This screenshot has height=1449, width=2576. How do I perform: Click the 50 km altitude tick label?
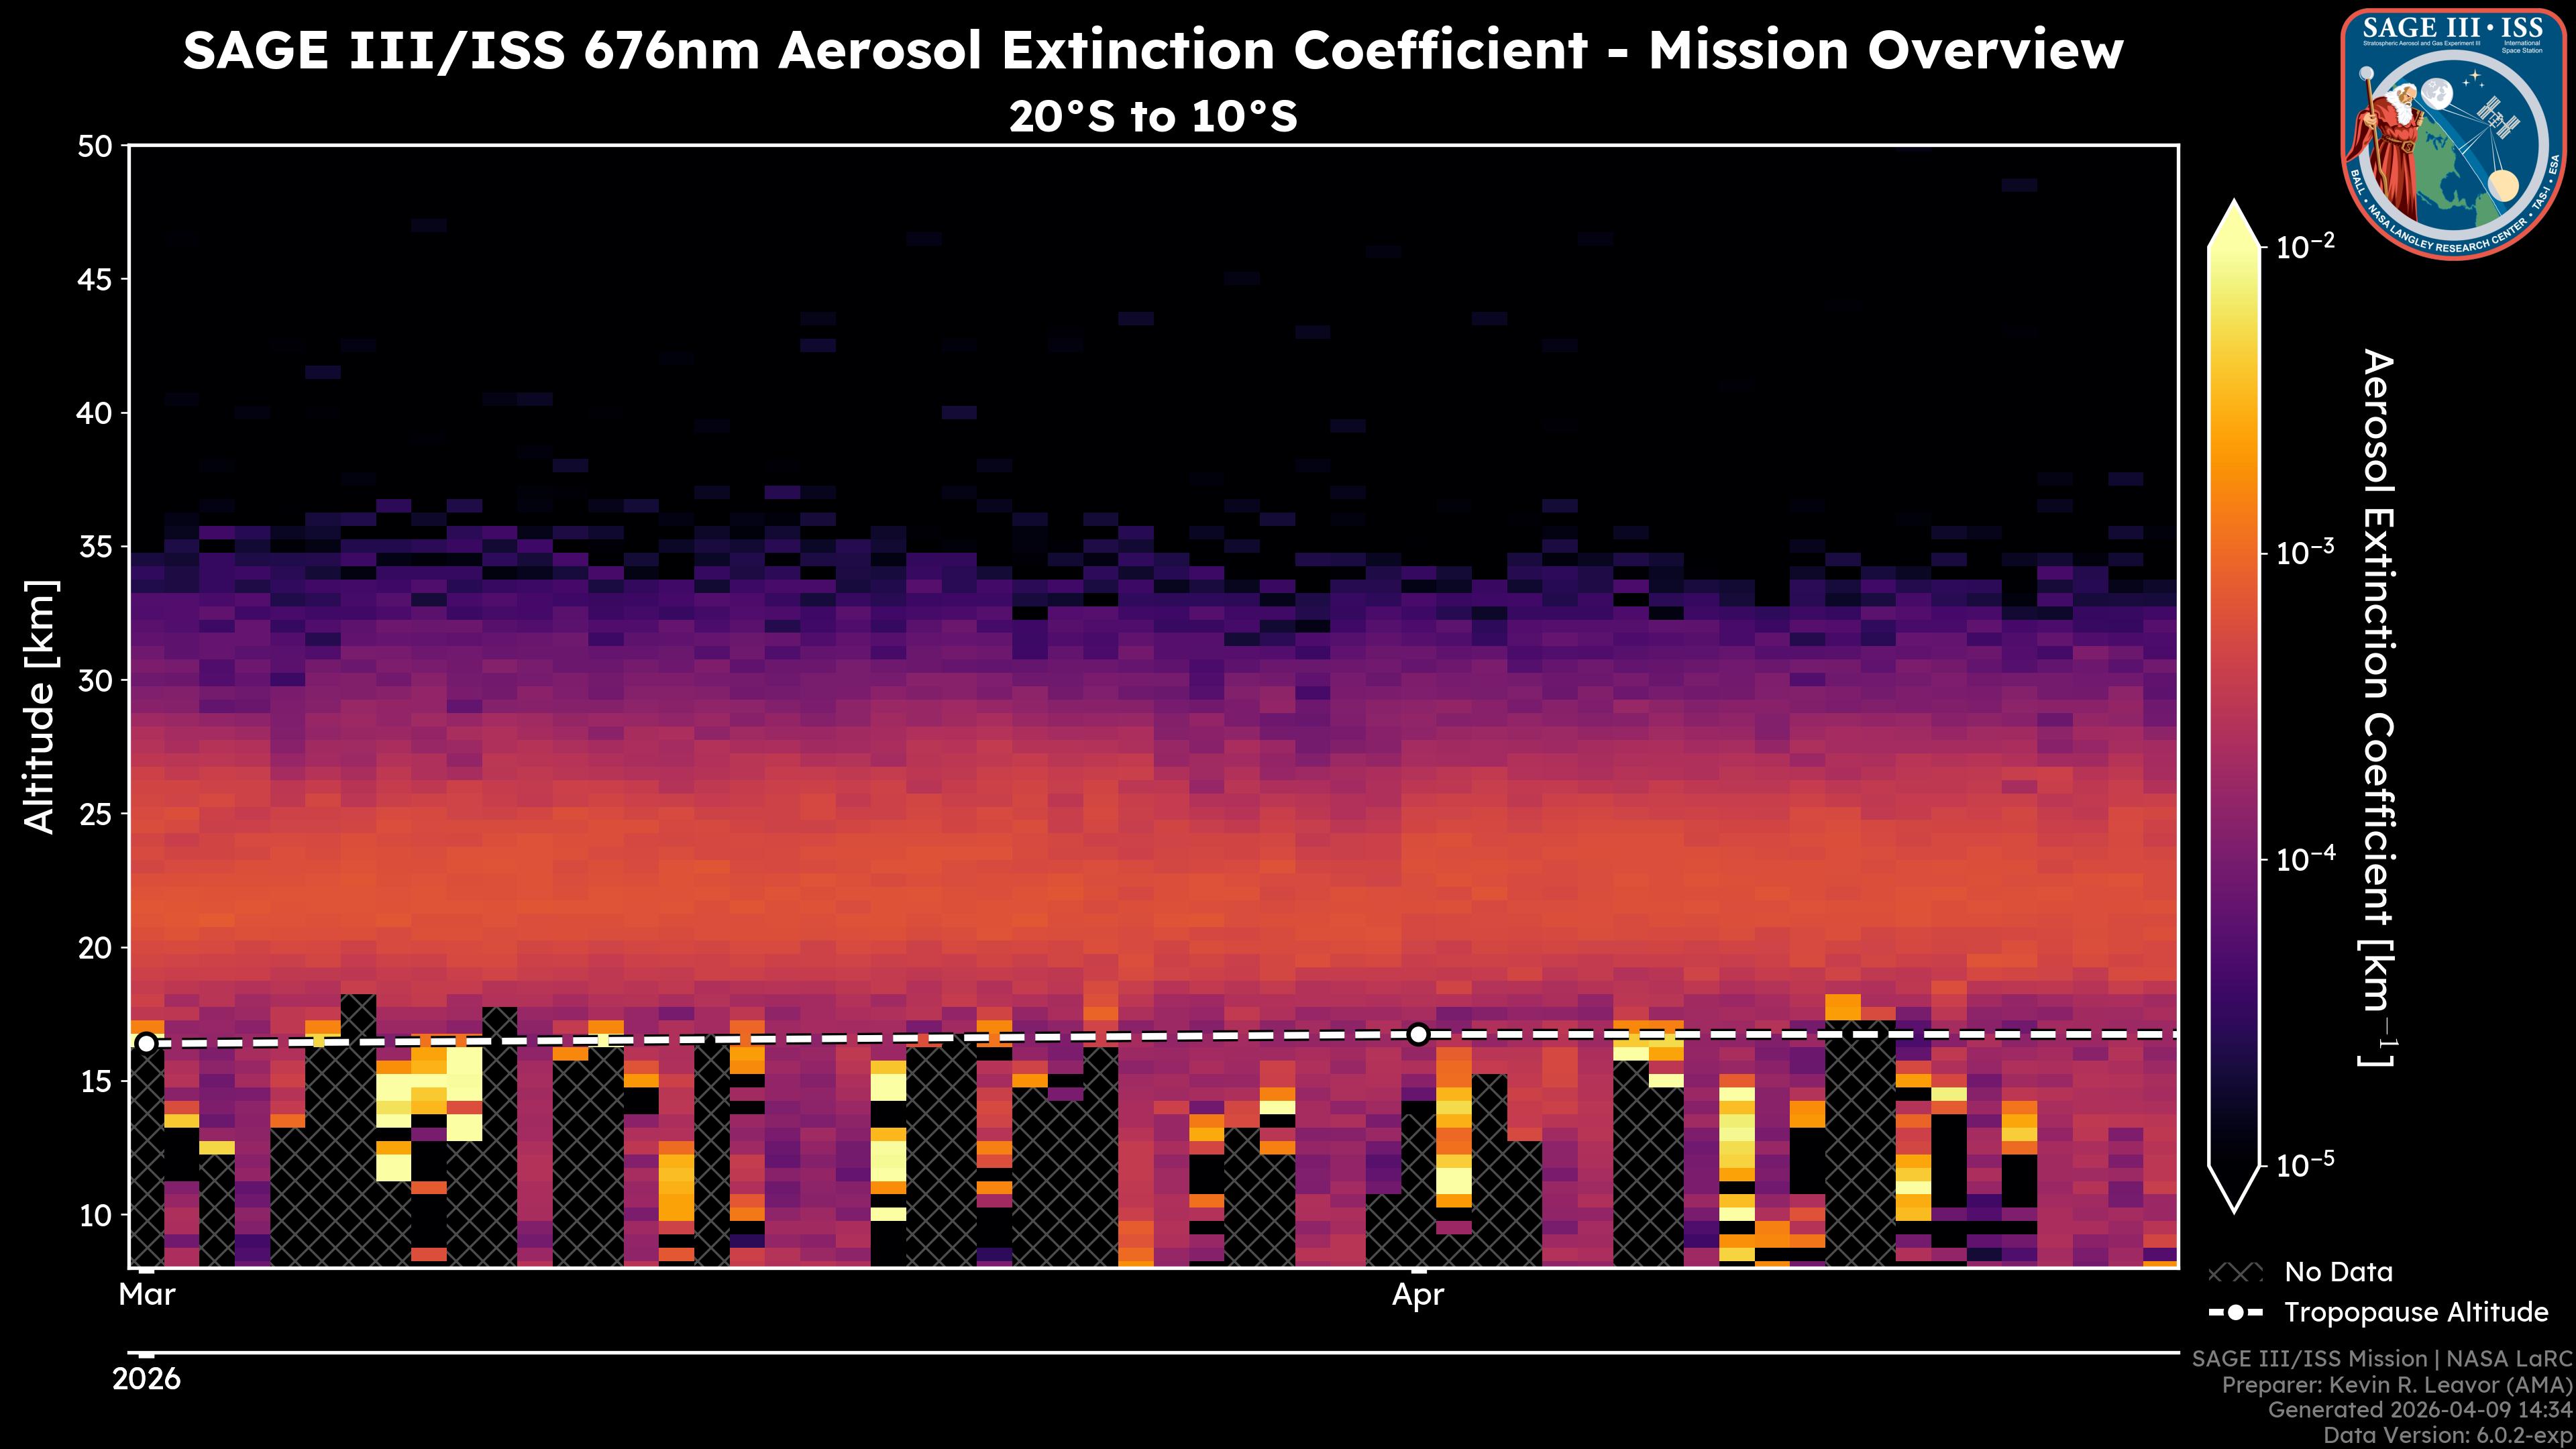point(95,147)
